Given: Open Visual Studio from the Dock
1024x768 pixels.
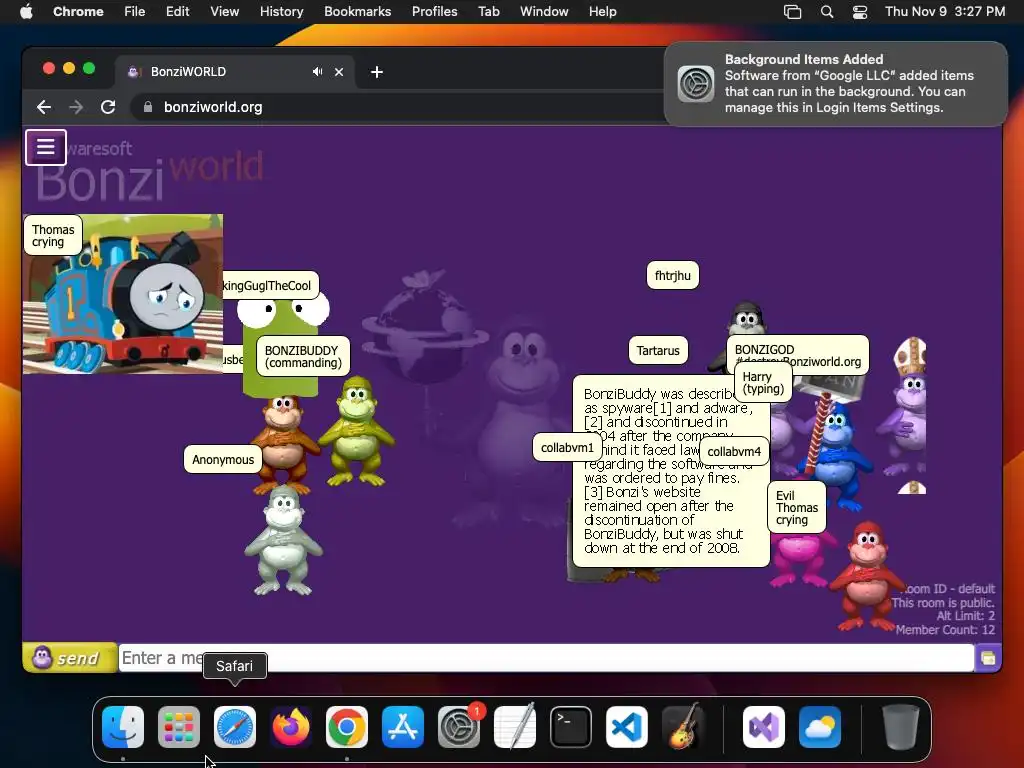Looking at the screenshot, I should (763, 727).
